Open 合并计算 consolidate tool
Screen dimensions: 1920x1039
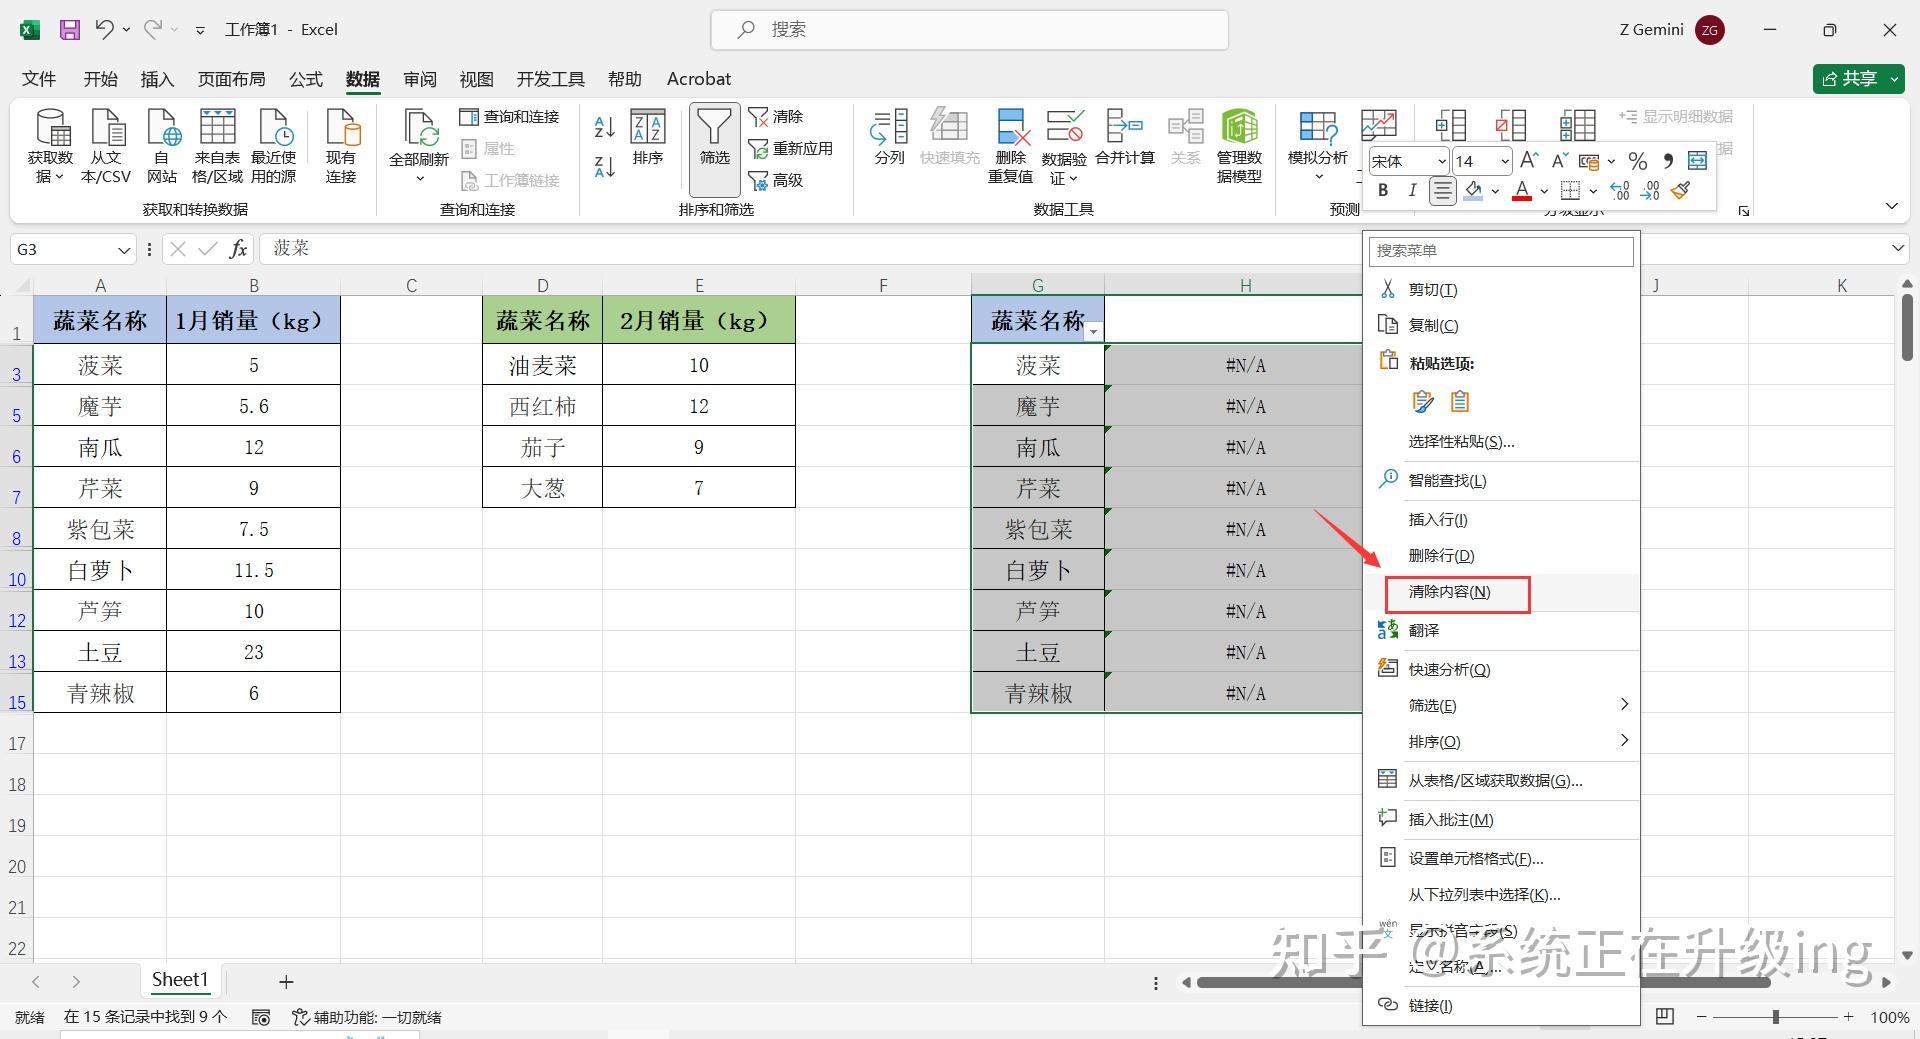[1125, 138]
